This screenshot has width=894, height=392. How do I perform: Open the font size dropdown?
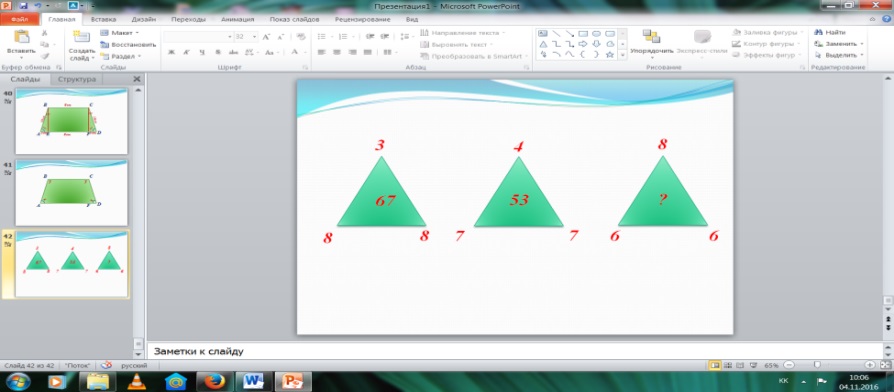(254, 36)
